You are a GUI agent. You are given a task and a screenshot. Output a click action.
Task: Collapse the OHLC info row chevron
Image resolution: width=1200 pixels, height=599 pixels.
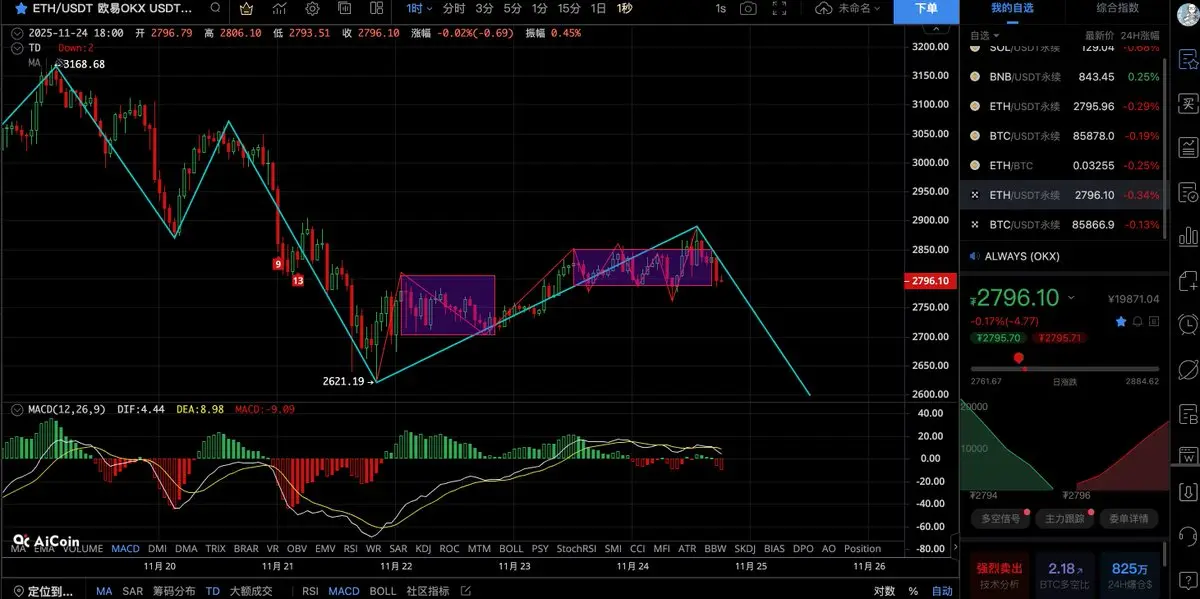[18, 33]
